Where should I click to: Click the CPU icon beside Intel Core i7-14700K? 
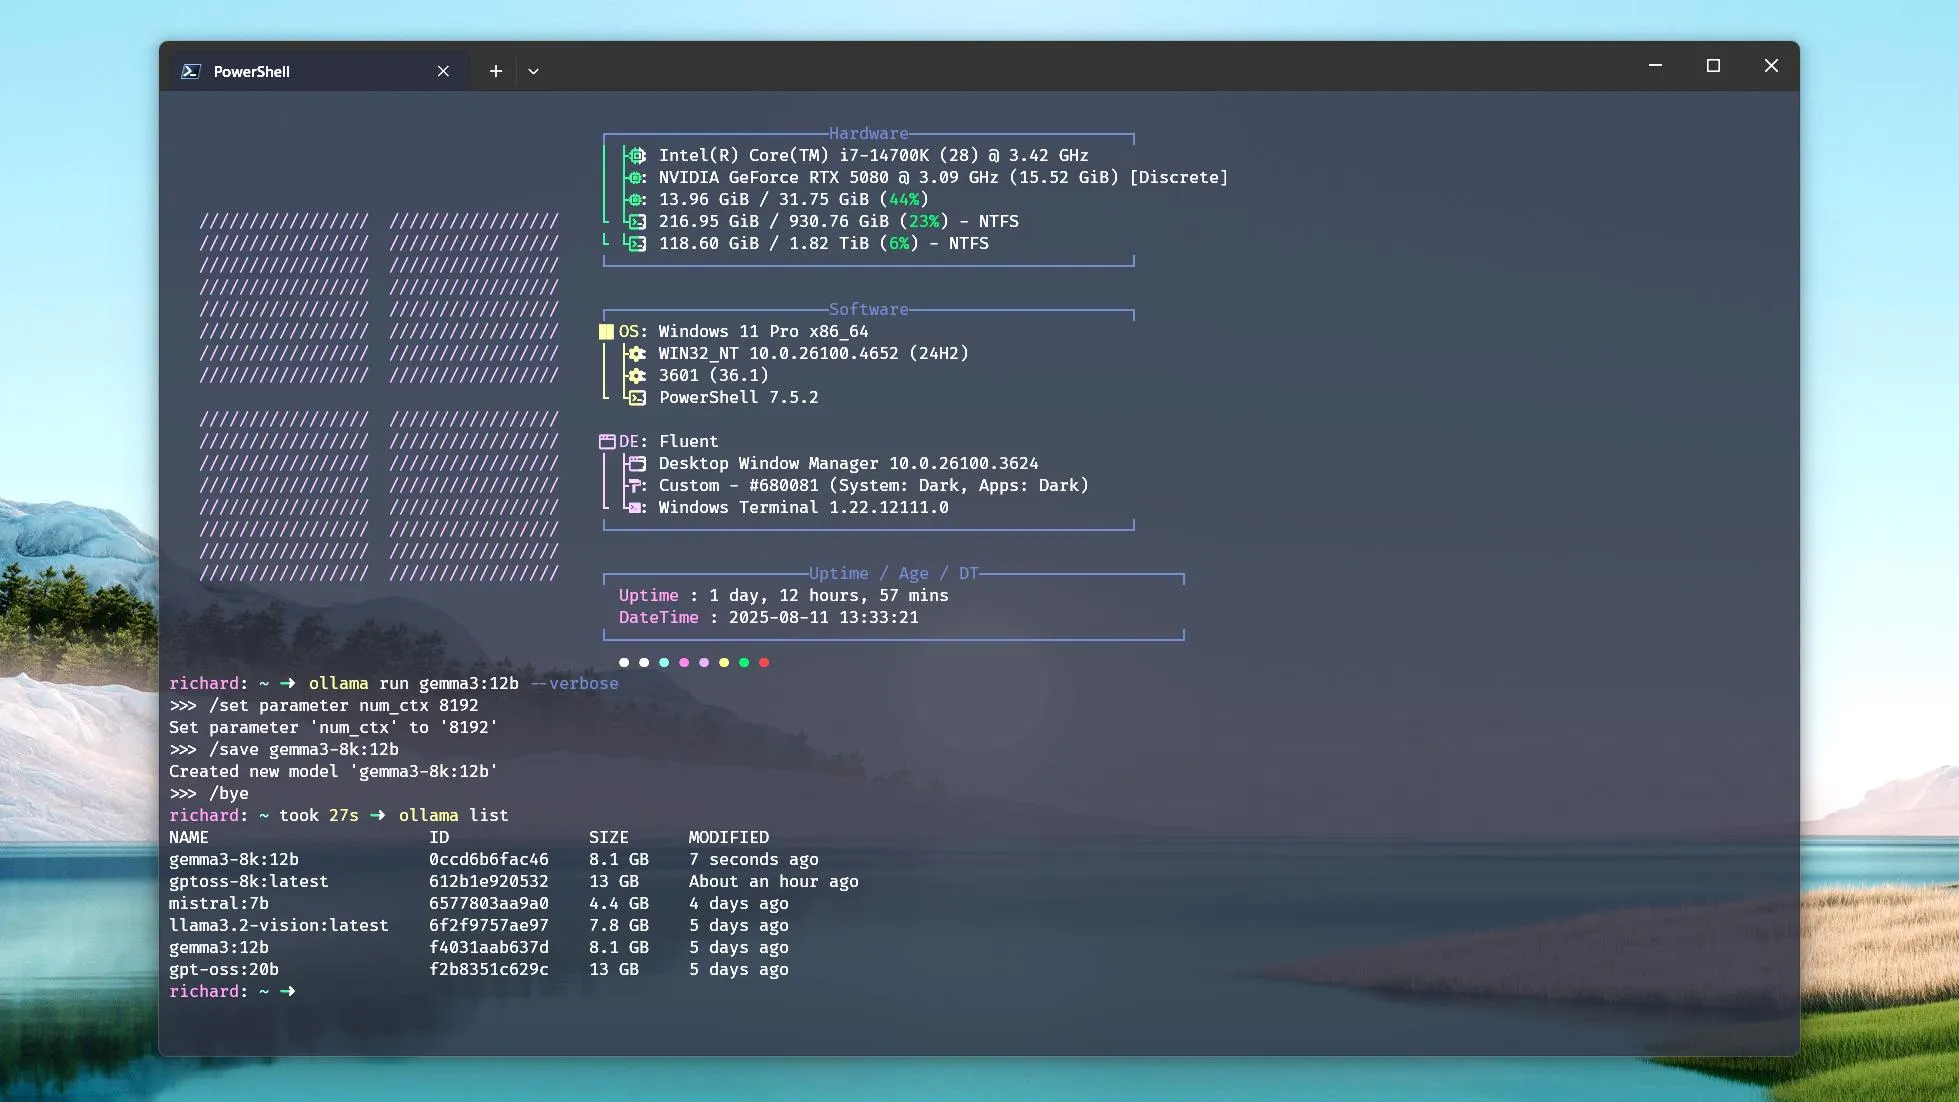point(636,155)
